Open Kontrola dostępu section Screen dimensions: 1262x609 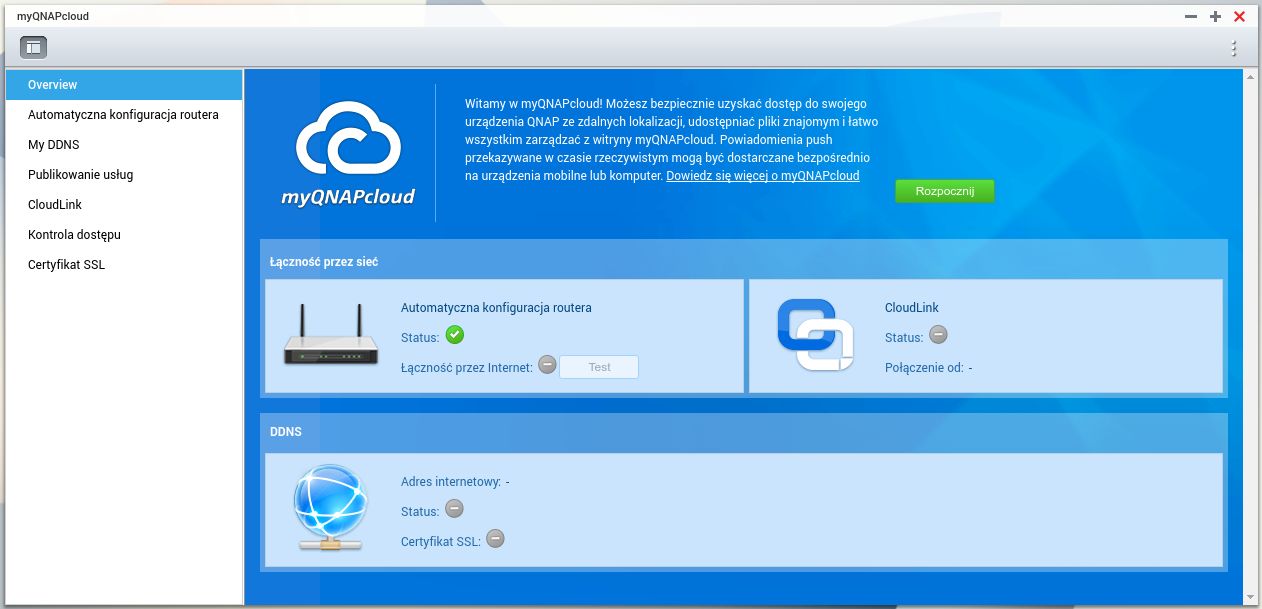pos(74,234)
